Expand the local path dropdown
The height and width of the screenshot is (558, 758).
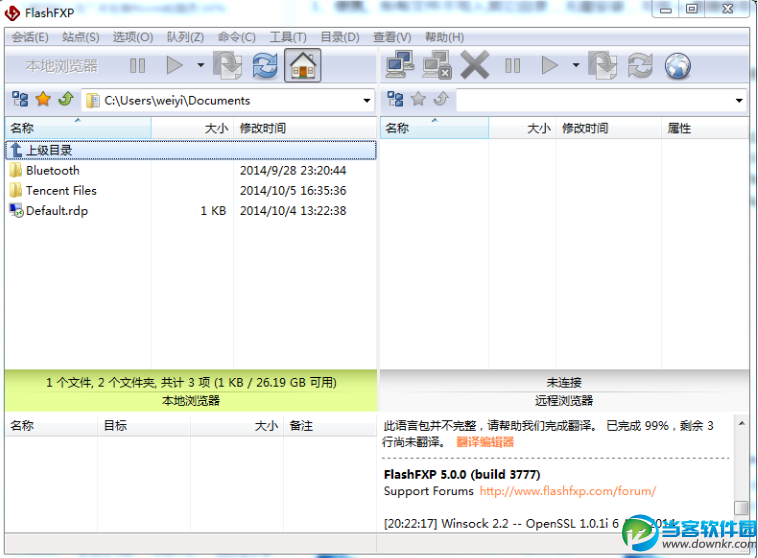[367, 101]
